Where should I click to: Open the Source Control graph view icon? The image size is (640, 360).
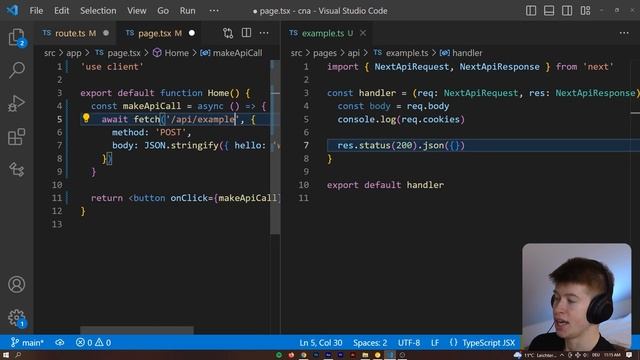16,169
